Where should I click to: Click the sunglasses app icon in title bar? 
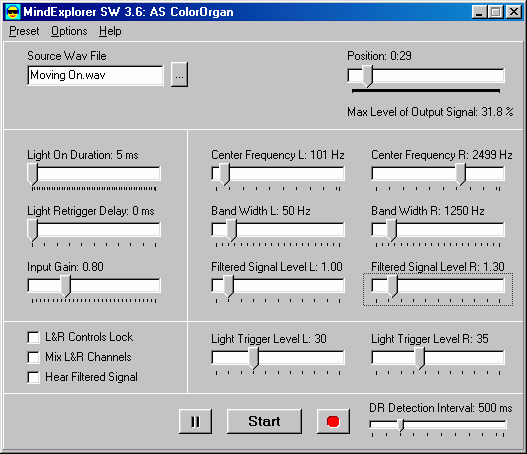pyautogui.click(x=13, y=12)
